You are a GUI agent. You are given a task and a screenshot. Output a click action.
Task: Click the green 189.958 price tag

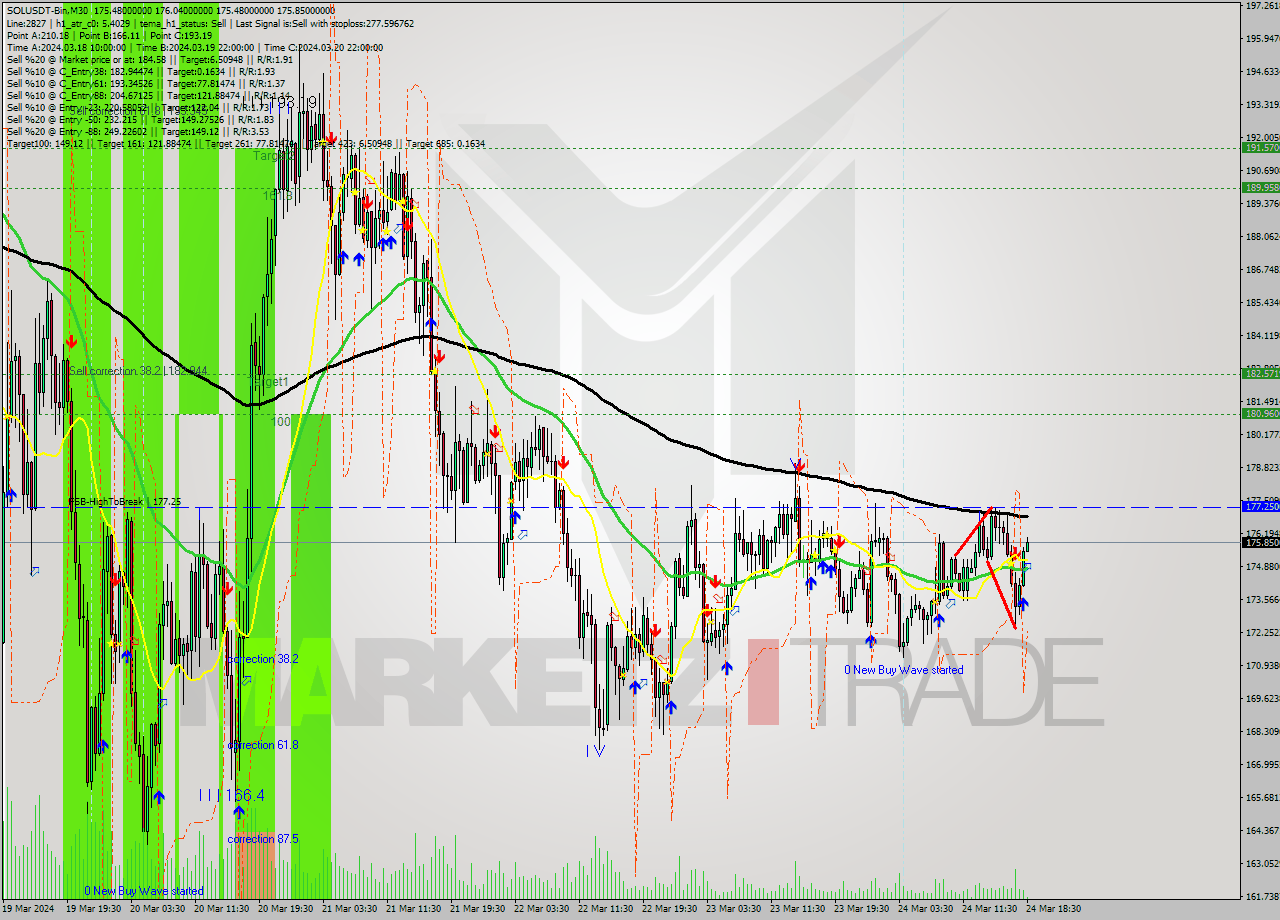1261,187
